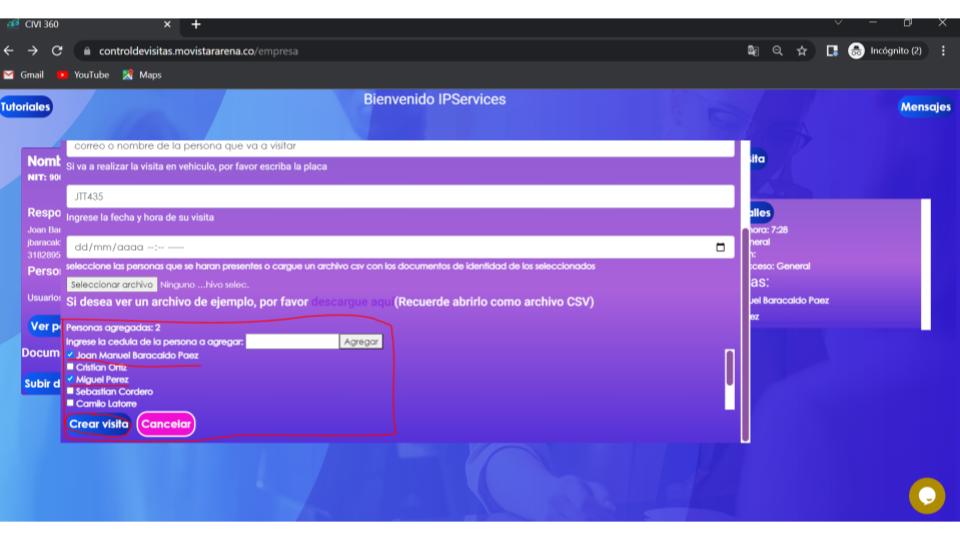
Task: Reload the page with the refresh icon
Action: pyautogui.click(x=57, y=51)
